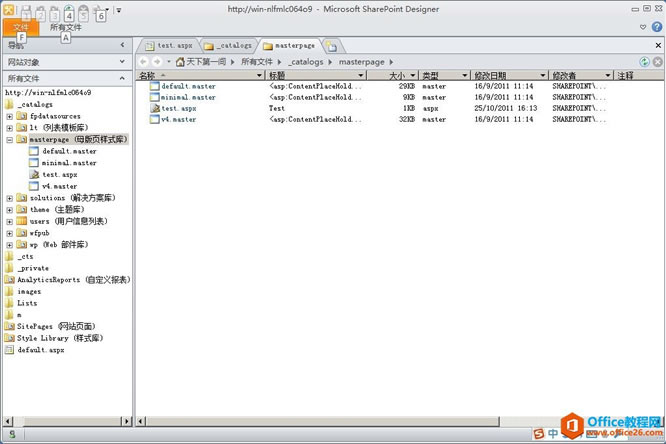Click the gray stop icon in the address bar
This screenshot has height=444, width=666.
pos(658,62)
